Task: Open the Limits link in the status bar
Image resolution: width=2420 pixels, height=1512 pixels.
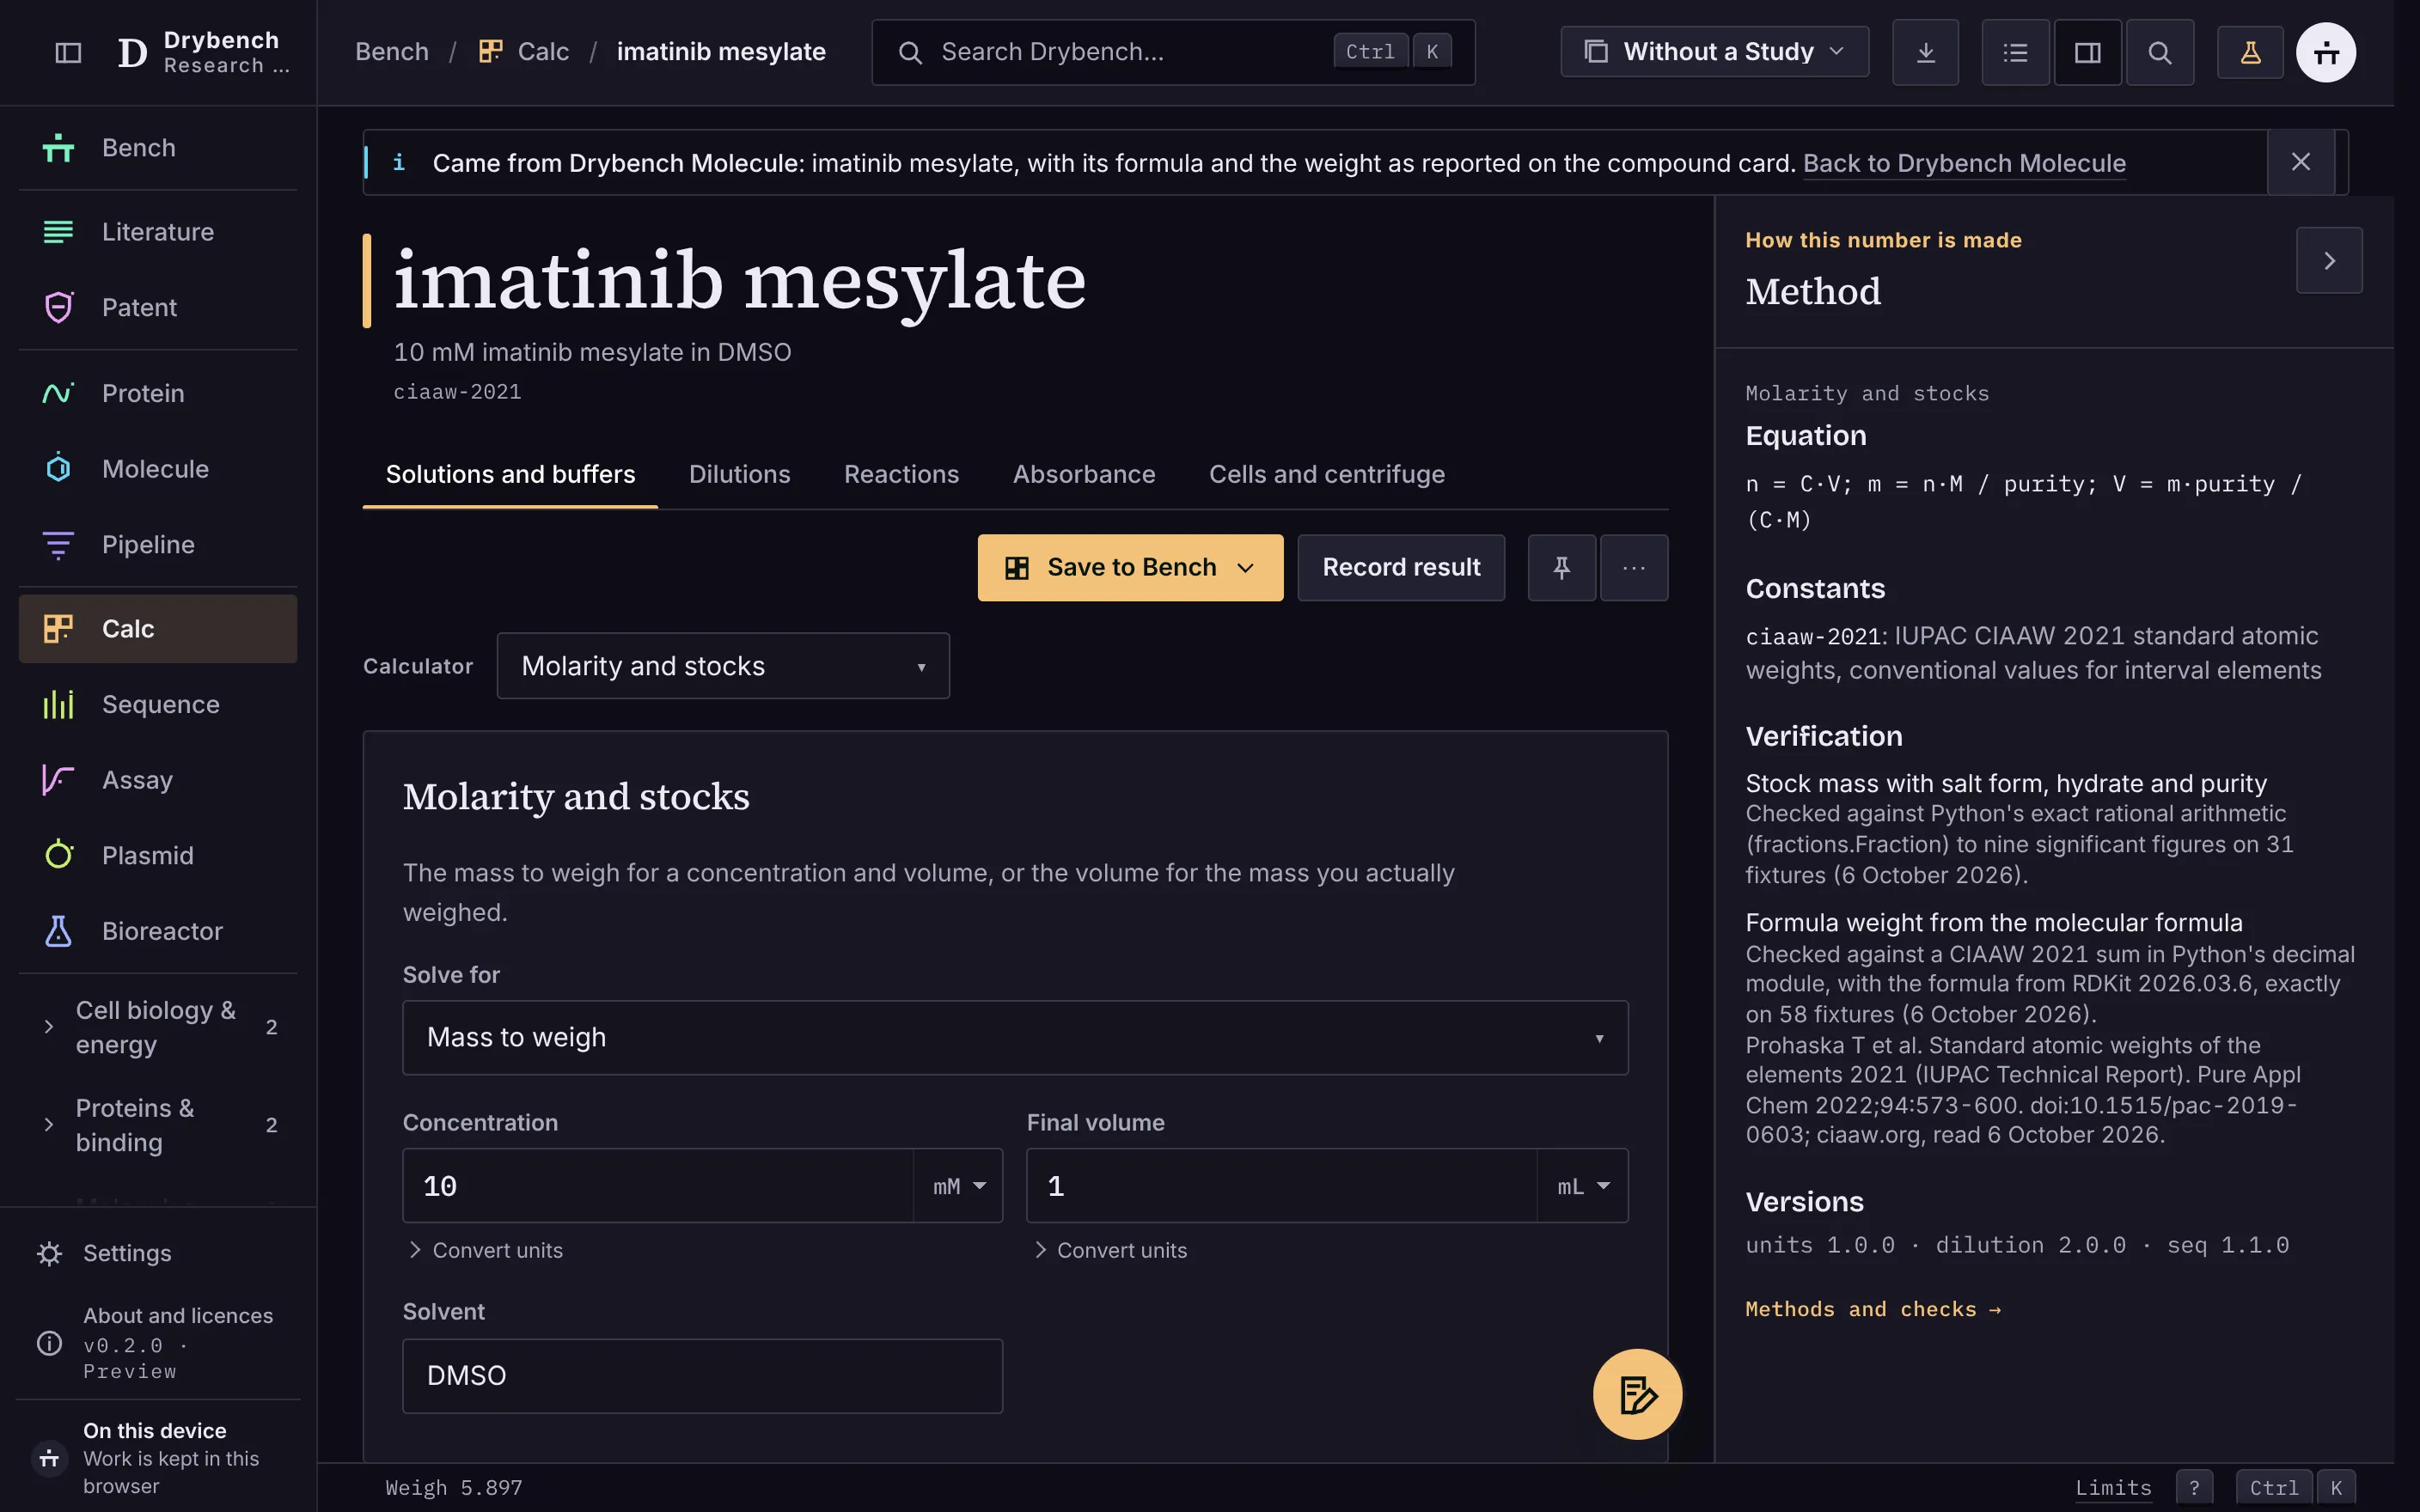Action: 2113,1488
